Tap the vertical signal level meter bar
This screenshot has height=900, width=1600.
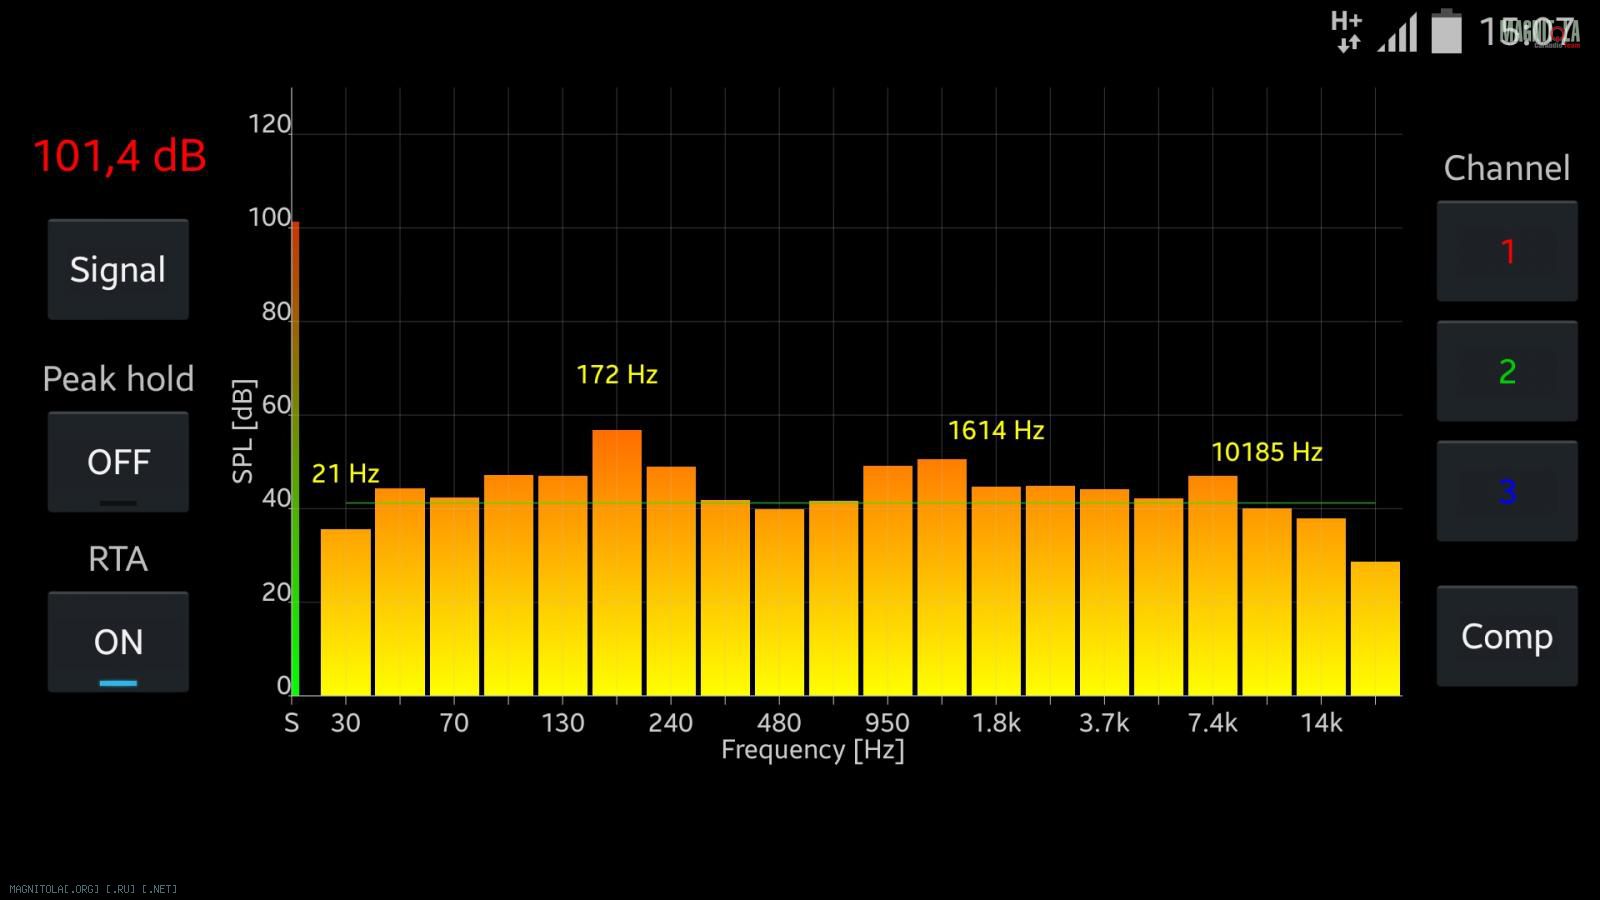point(295,460)
